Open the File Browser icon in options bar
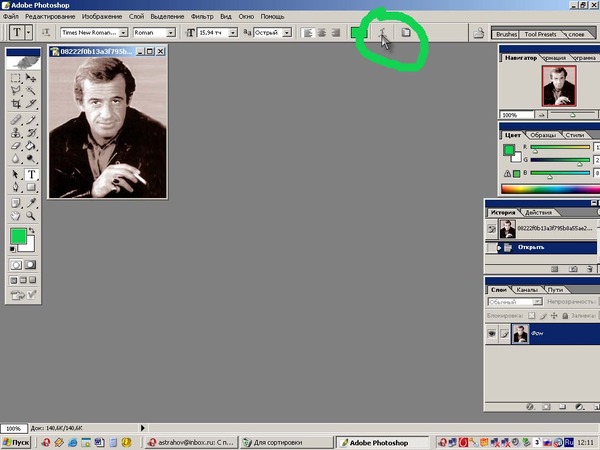The height and width of the screenshot is (450, 600). coord(479,33)
